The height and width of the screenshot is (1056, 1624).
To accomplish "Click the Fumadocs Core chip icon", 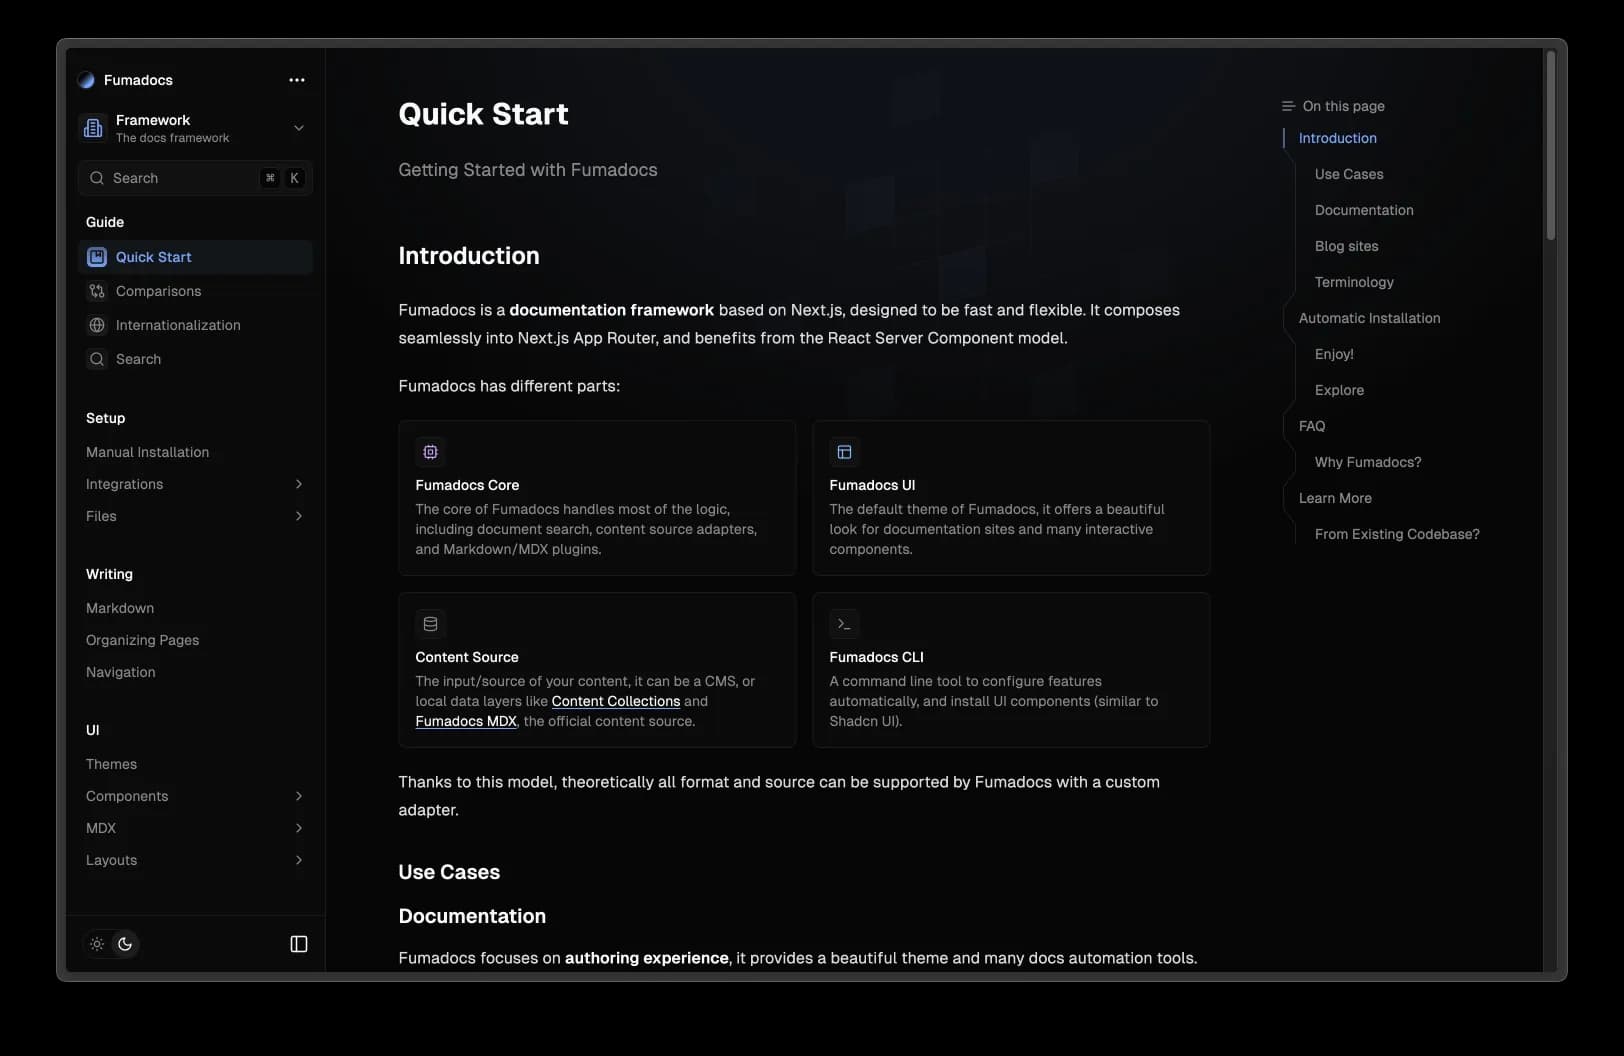I will click(430, 452).
